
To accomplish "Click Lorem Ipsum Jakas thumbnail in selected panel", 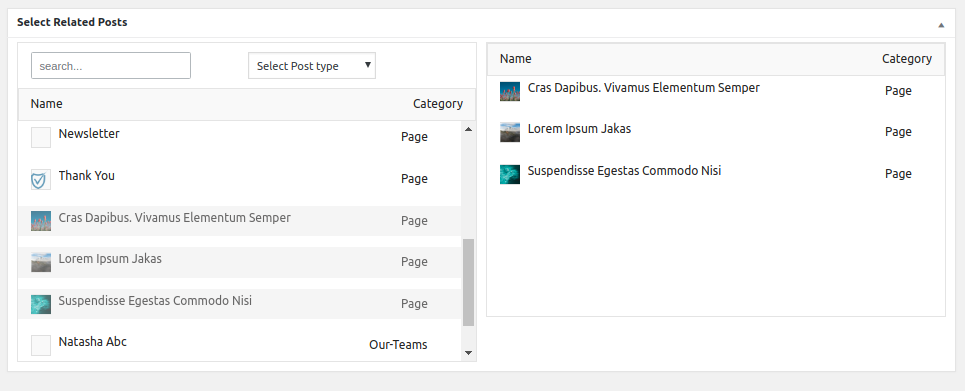I will (510, 132).
